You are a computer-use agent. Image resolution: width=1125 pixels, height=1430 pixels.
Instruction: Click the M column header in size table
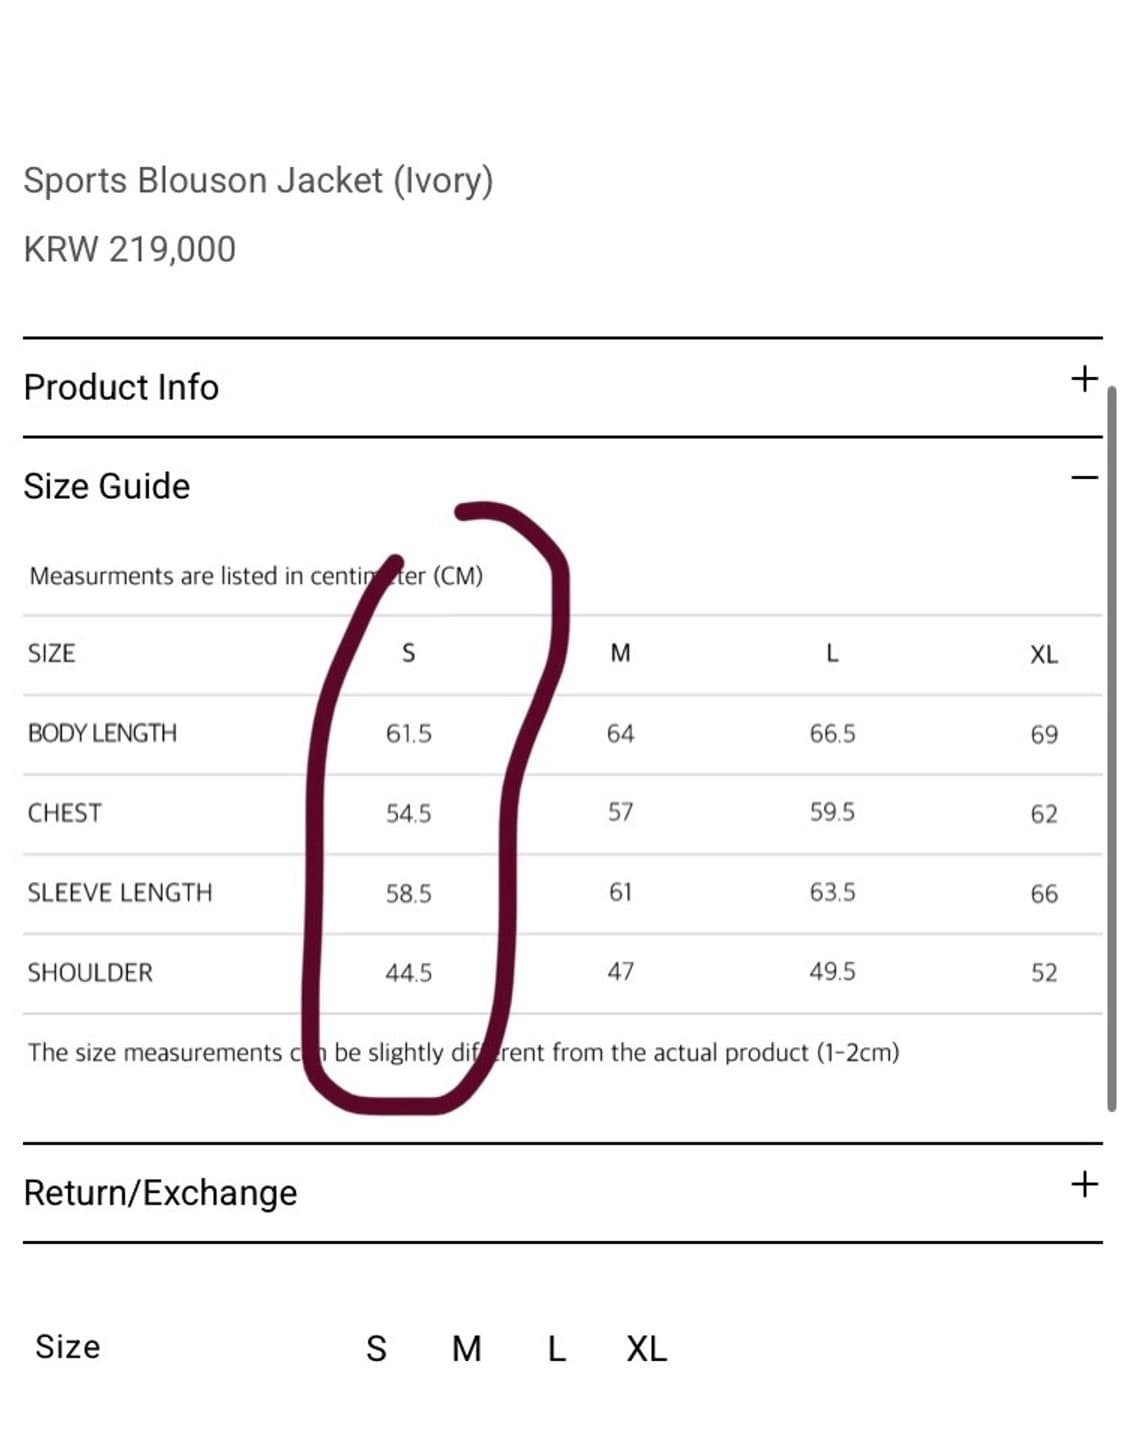(x=620, y=653)
